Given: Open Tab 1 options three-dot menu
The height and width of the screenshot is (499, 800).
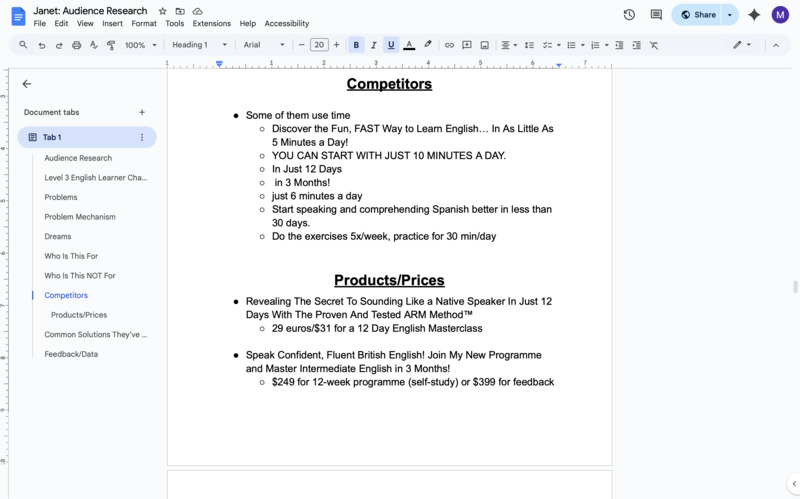Looking at the screenshot, I should (142, 137).
